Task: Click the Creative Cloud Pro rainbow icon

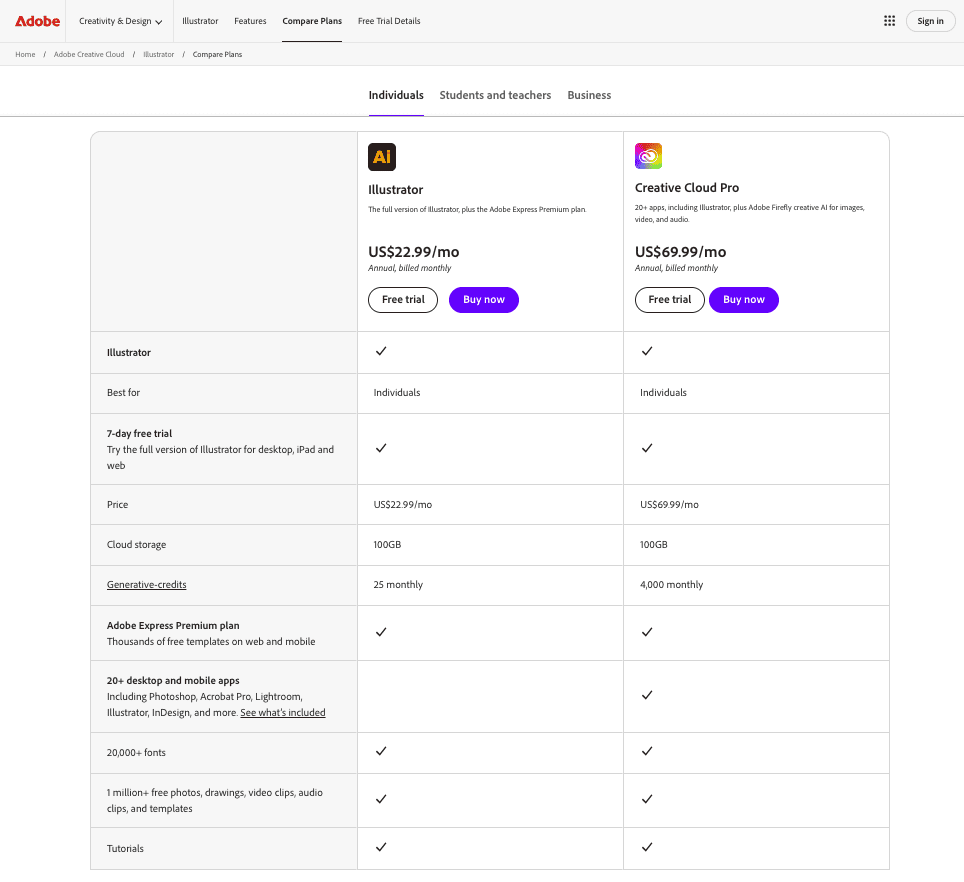Action: [648, 156]
